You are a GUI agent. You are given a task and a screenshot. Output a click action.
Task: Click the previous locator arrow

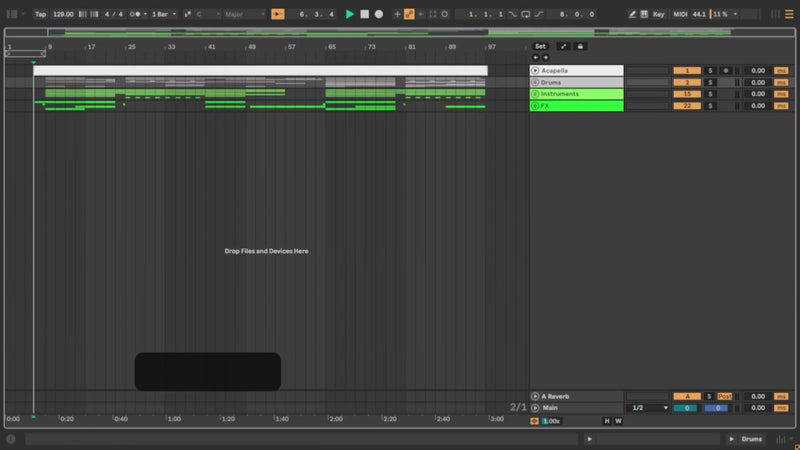[535, 57]
